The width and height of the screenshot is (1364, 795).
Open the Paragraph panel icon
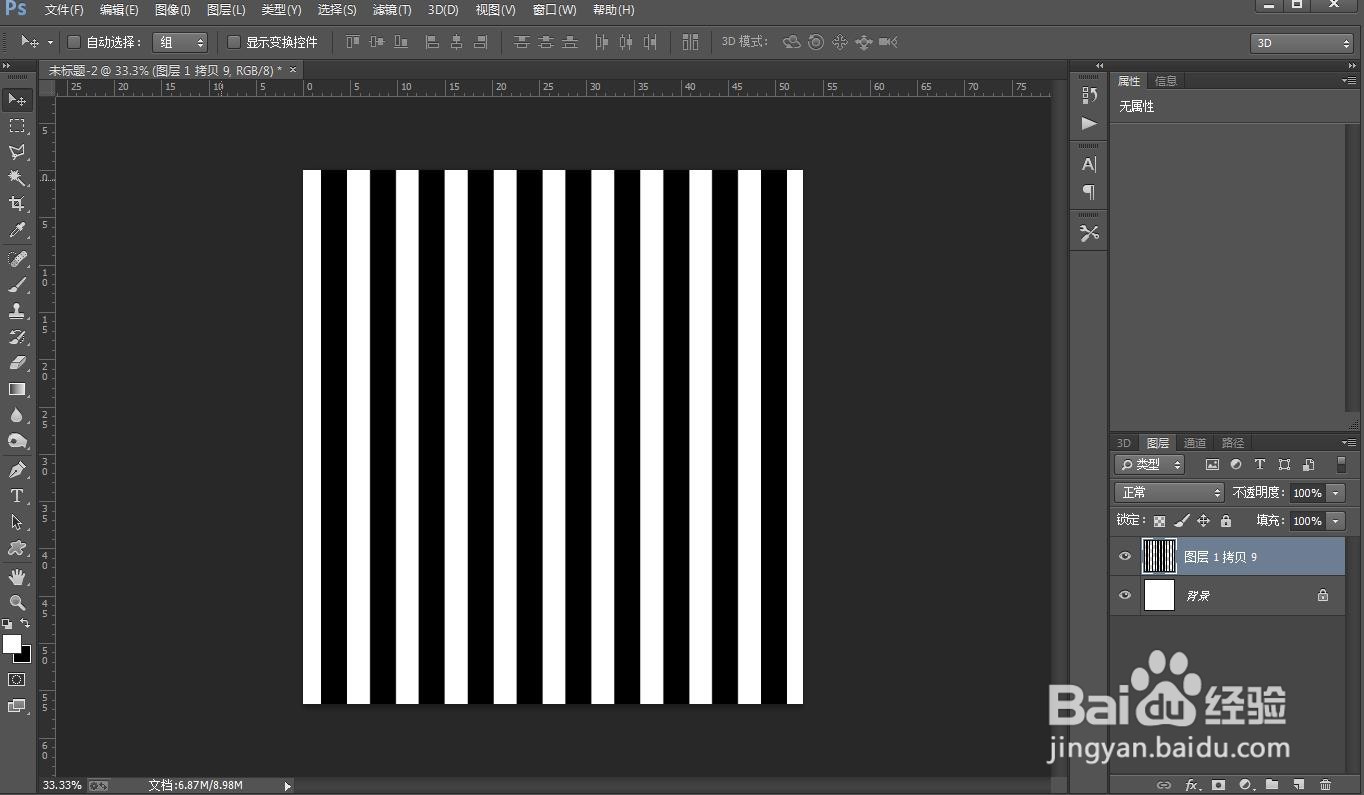coord(1089,192)
